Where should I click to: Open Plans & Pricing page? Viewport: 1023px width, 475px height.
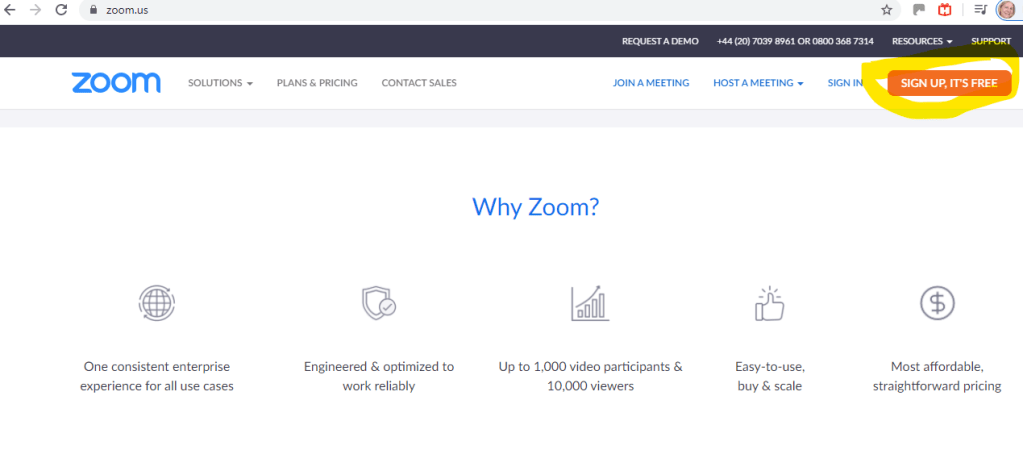(317, 83)
